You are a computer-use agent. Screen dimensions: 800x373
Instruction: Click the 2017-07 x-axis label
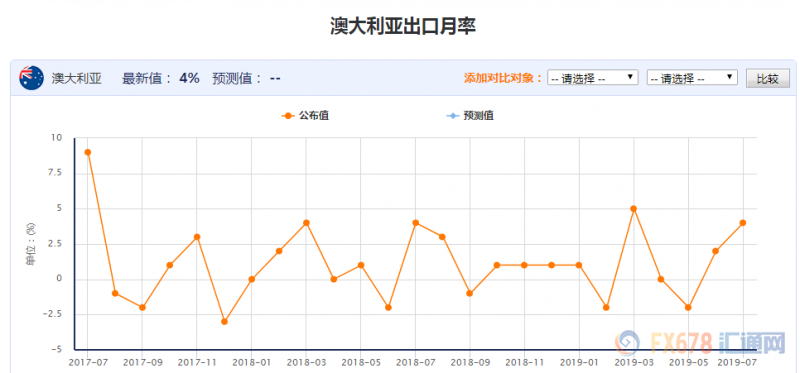coord(88,362)
